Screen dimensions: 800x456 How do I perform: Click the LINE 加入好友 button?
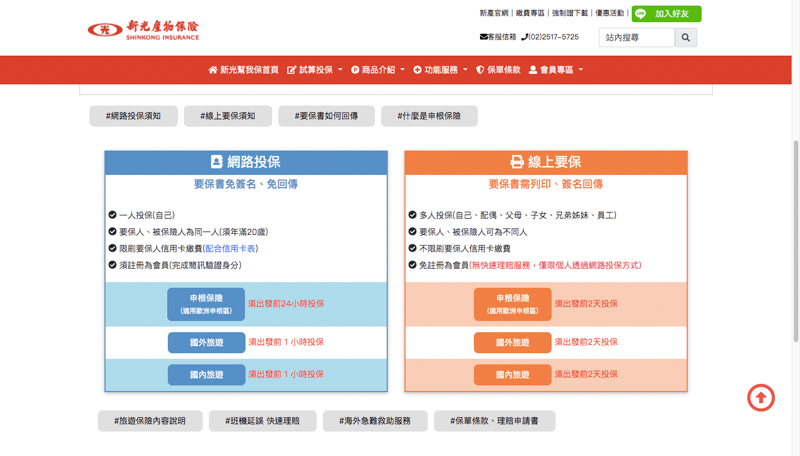[666, 14]
